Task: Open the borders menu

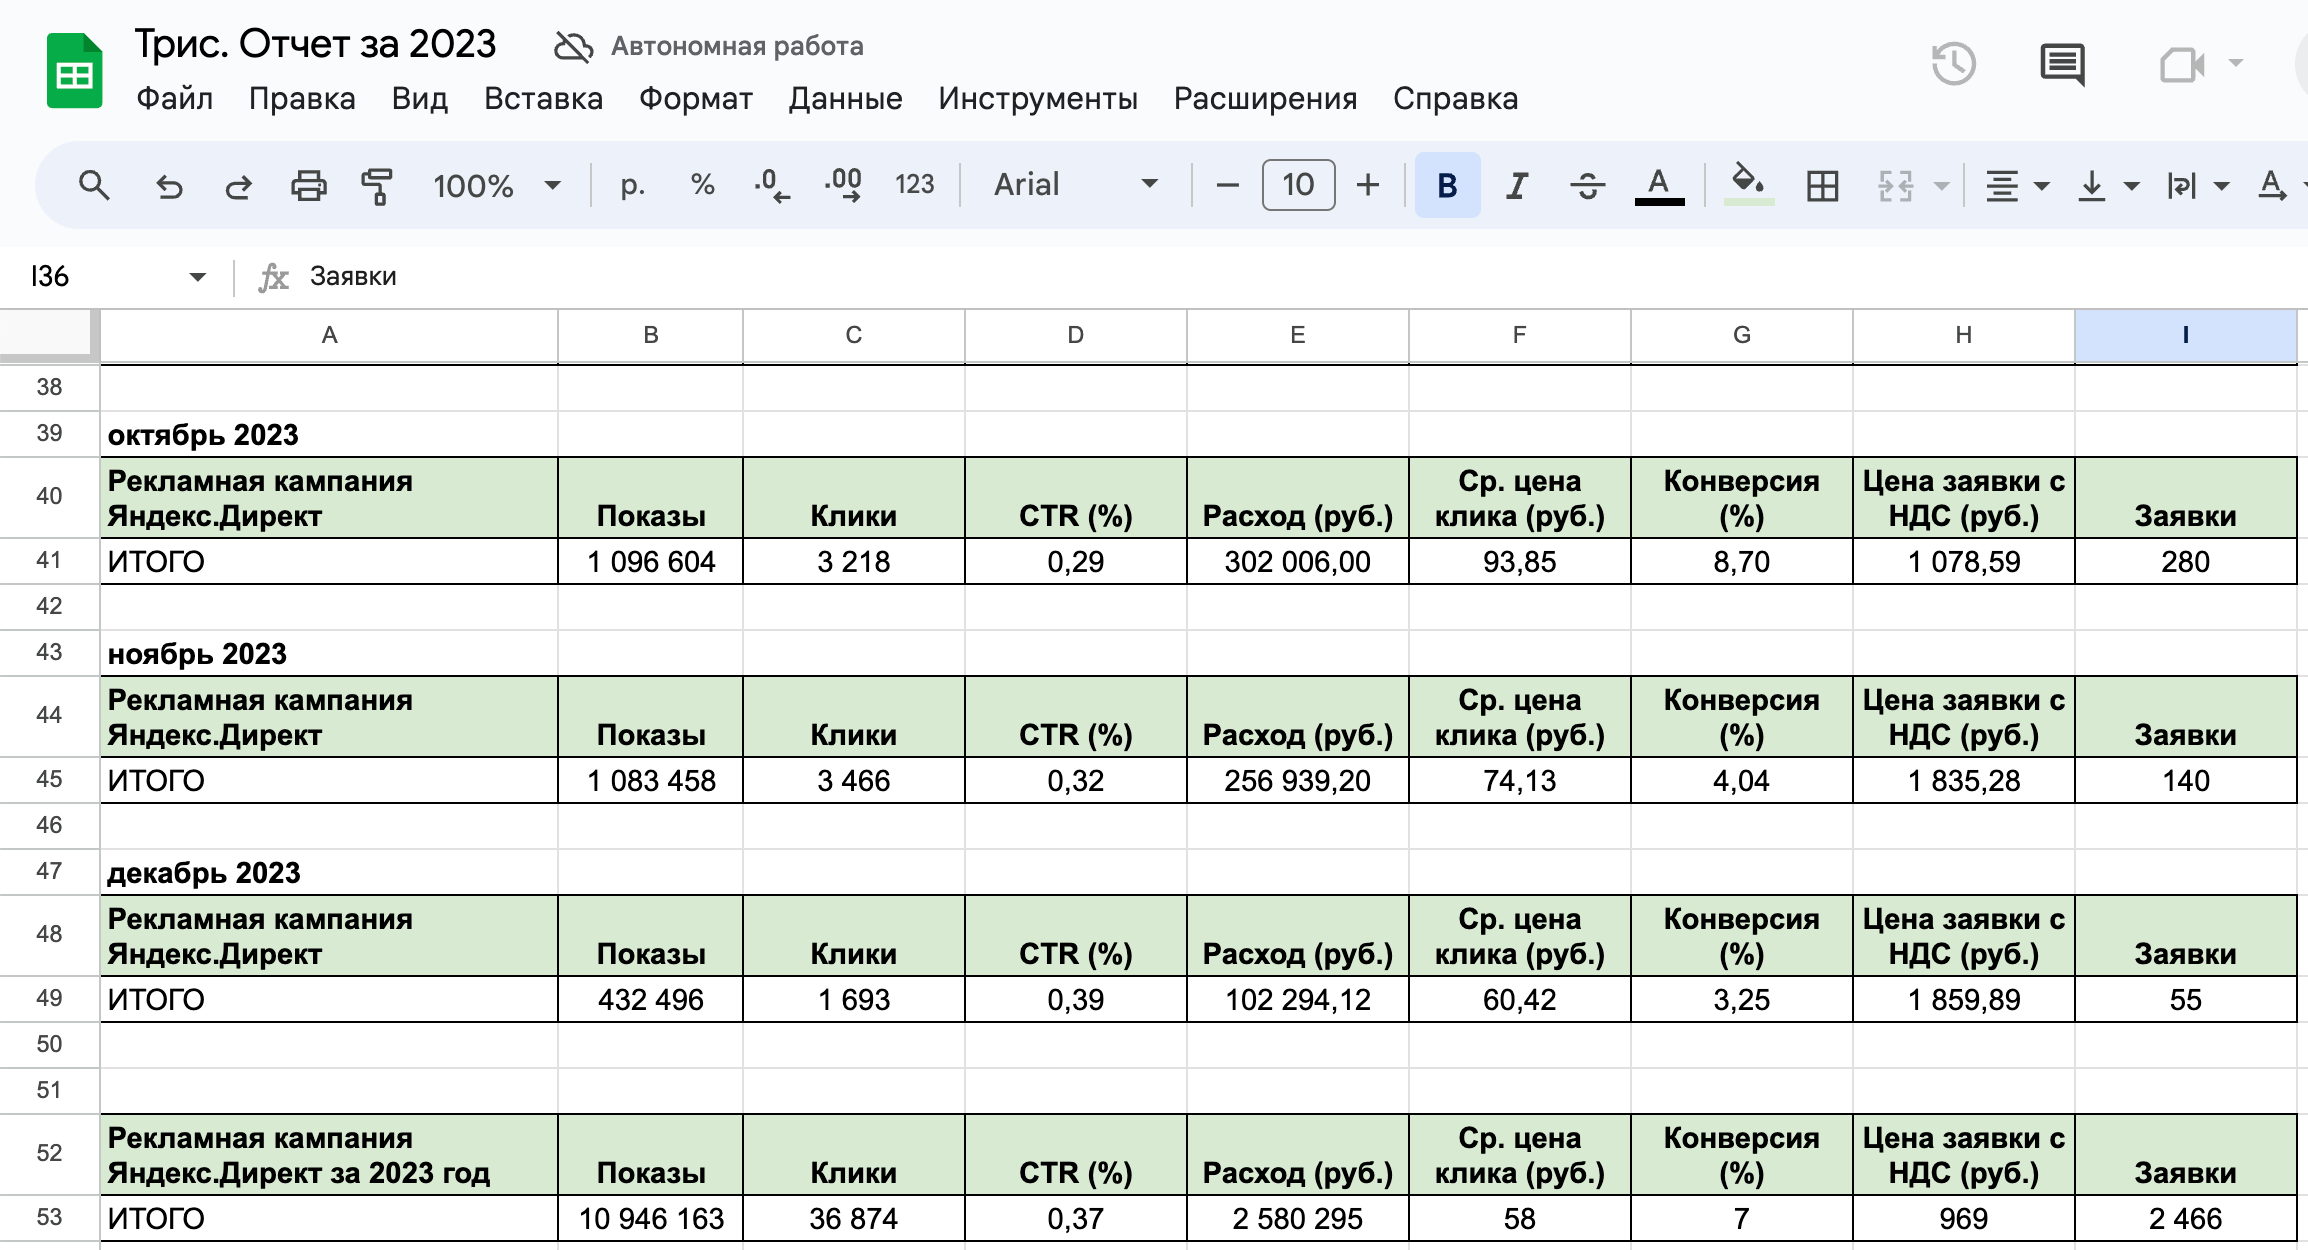Action: point(1822,185)
